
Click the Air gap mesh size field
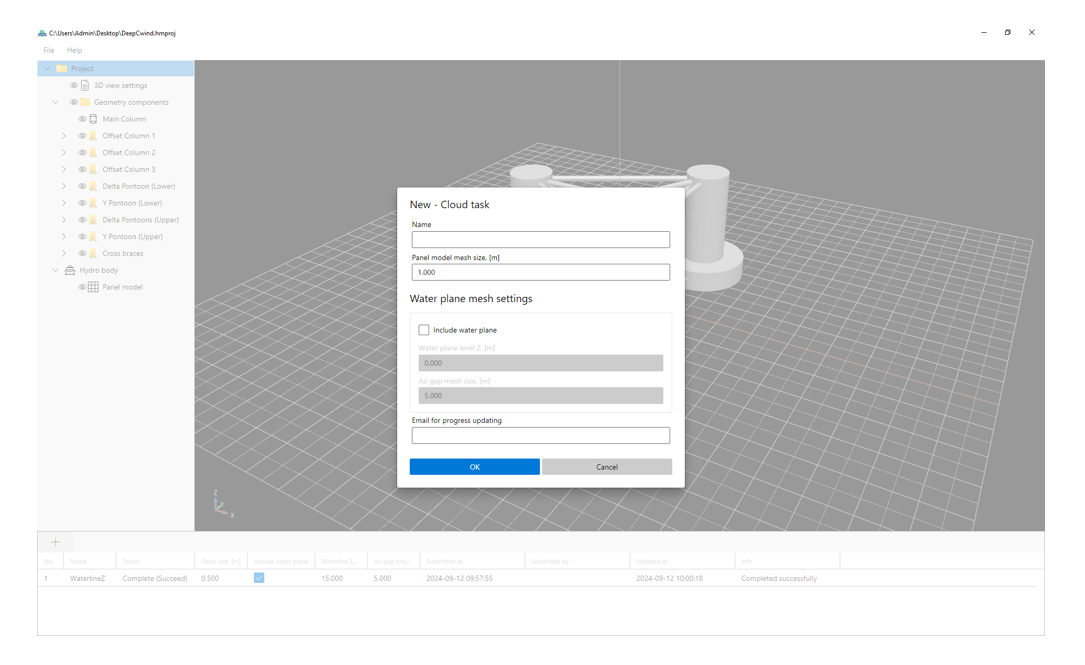(x=540, y=396)
